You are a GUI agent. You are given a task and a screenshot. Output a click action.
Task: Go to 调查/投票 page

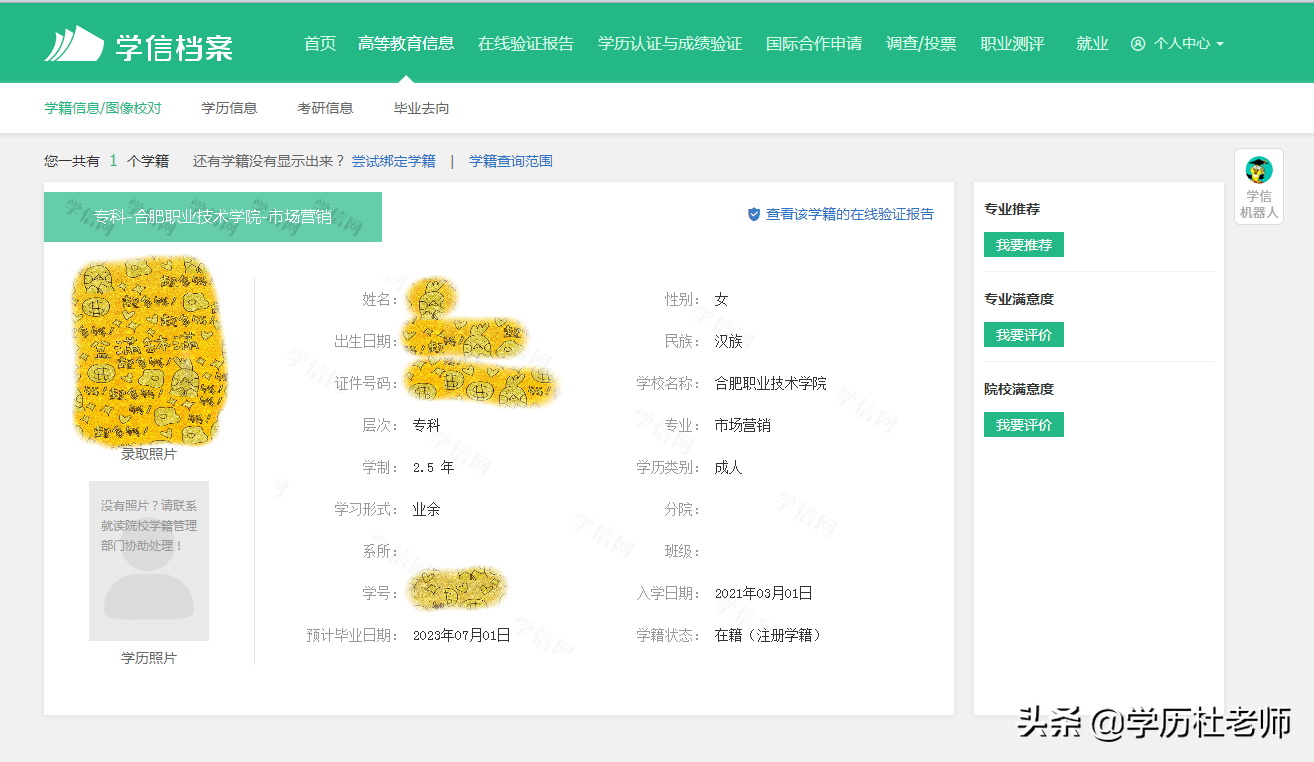click(921, 43)
